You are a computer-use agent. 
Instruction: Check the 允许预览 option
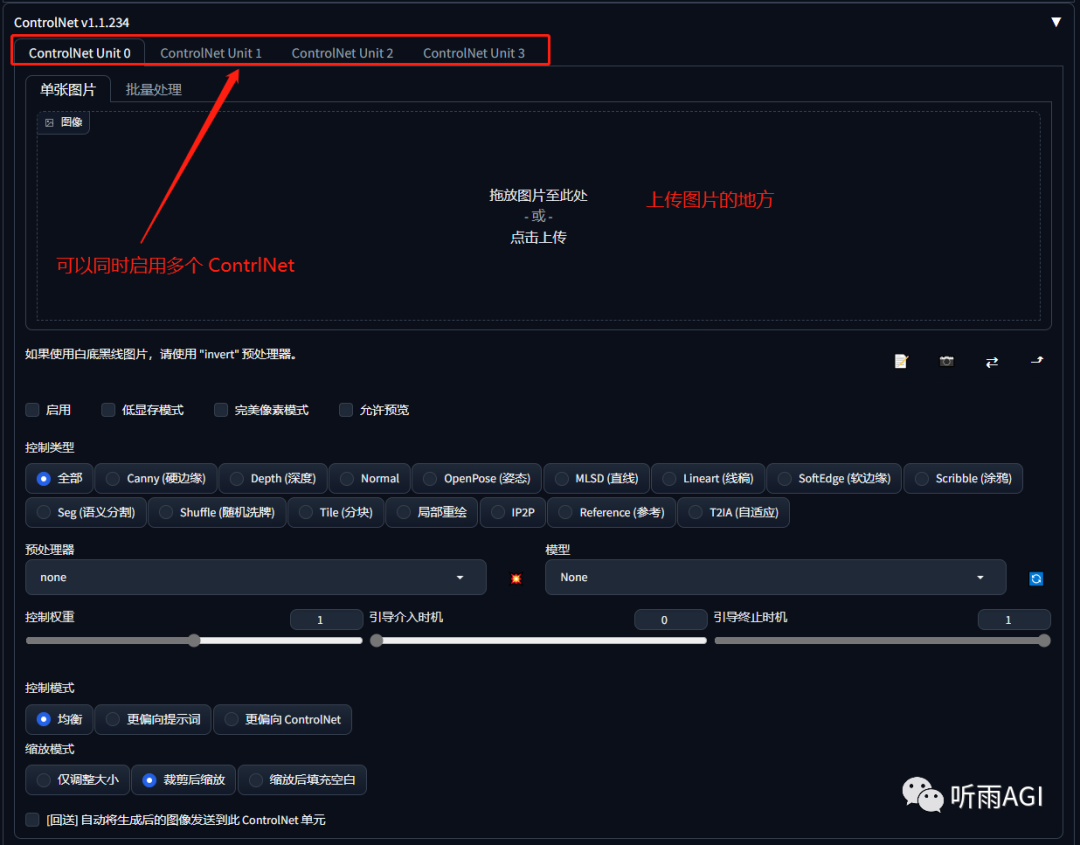(x=345, y=409)
